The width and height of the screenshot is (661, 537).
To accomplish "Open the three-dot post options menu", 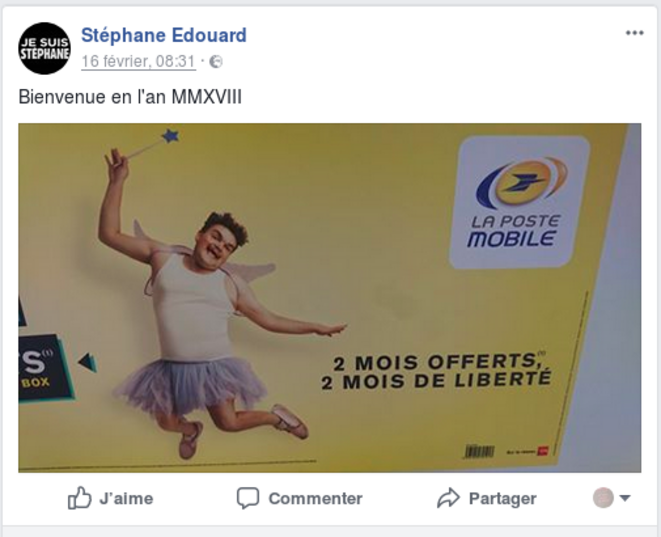I will pyautogui.click(x=634, y=33).
